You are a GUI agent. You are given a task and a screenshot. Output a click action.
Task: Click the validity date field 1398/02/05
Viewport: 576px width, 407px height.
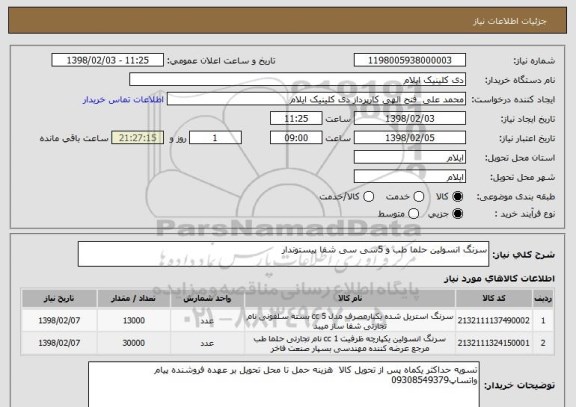point(410,138)
